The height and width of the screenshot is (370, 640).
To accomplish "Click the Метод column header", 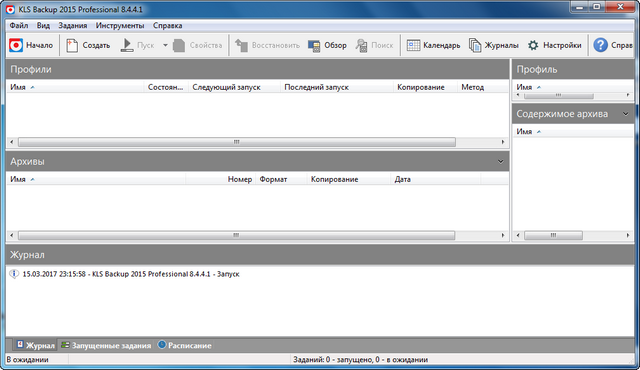I will [482, 87].
